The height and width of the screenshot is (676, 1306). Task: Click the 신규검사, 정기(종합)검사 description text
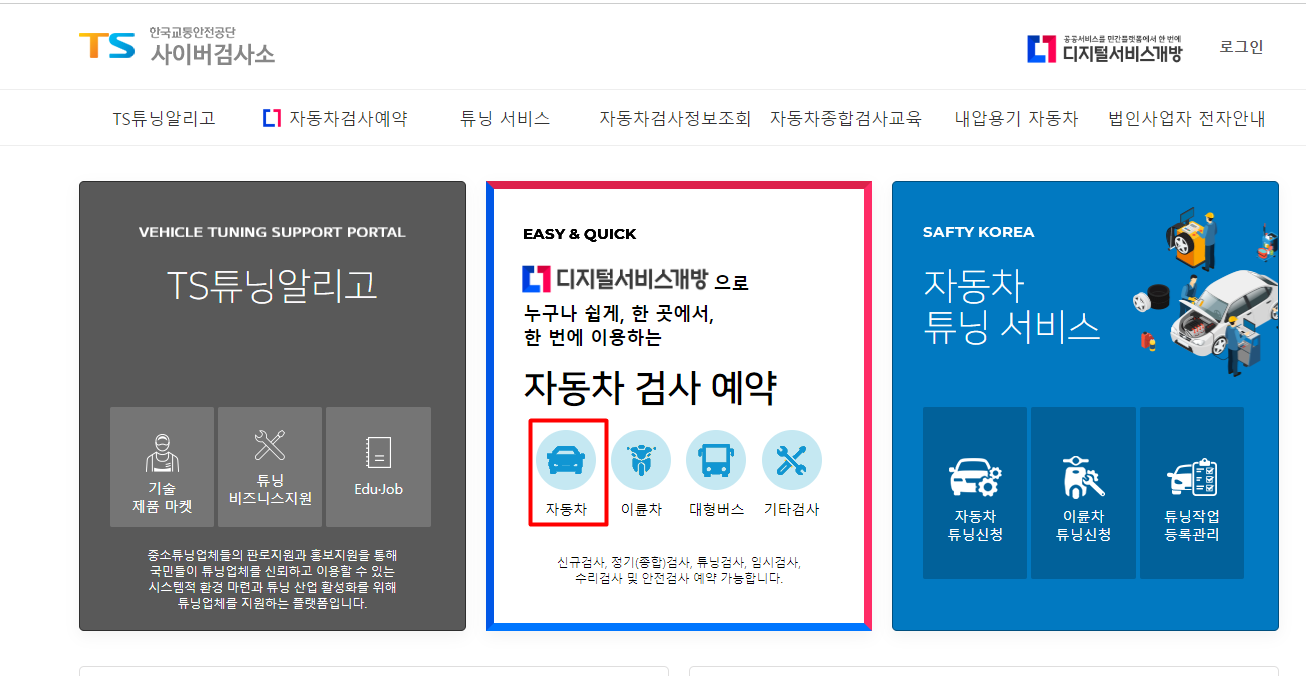click(679, 570)
